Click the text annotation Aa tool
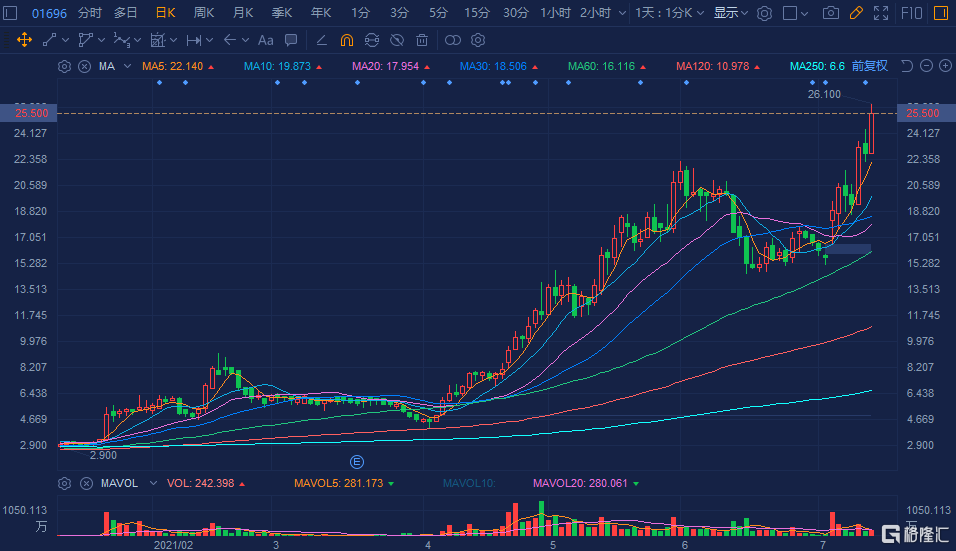The height and width of the screenshot is (551, 956). pos(265,40)
